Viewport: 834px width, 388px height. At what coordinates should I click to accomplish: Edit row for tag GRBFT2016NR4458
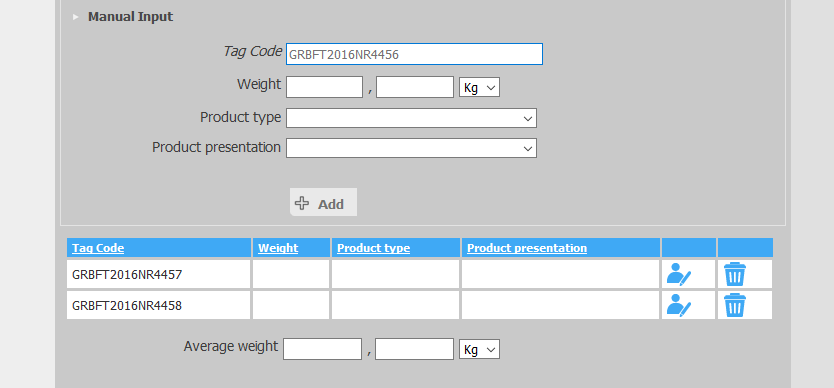(679, 306)
